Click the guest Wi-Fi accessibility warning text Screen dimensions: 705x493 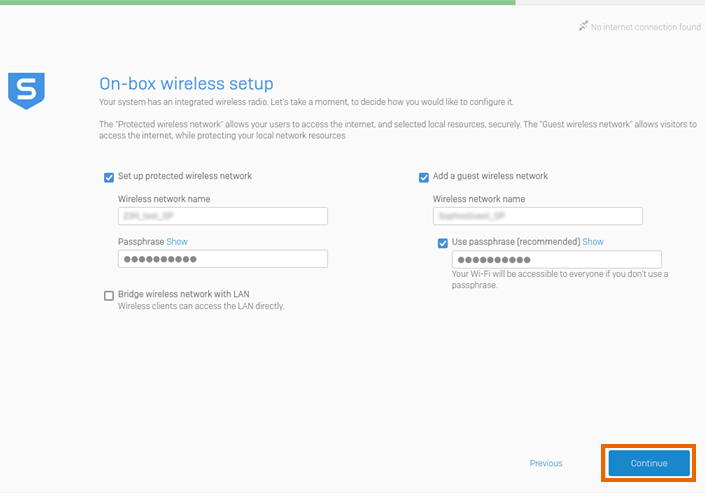pos(560,279)
